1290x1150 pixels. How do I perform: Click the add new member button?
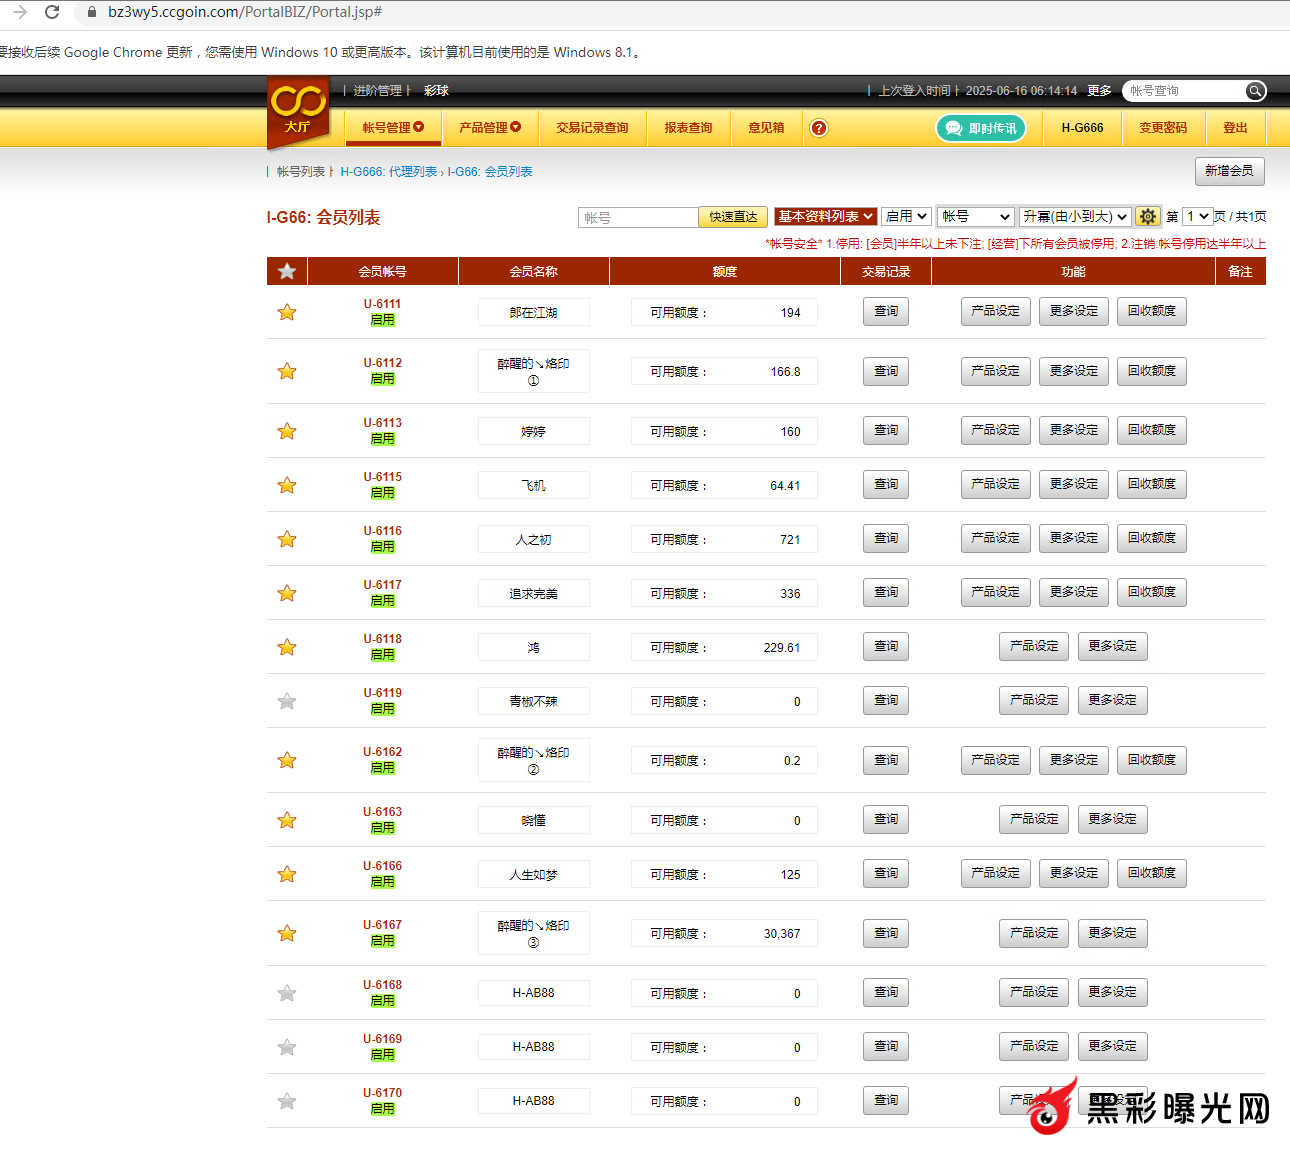tap(1229, 171)
